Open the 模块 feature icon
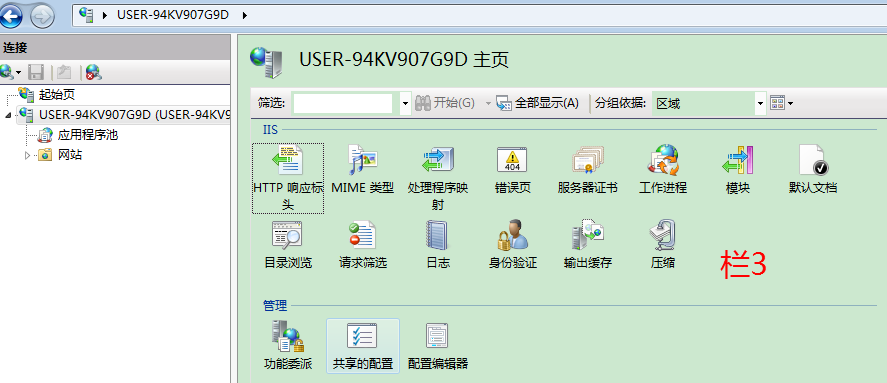The height and width of the screenshot is (383, 887). click(738, 160)
